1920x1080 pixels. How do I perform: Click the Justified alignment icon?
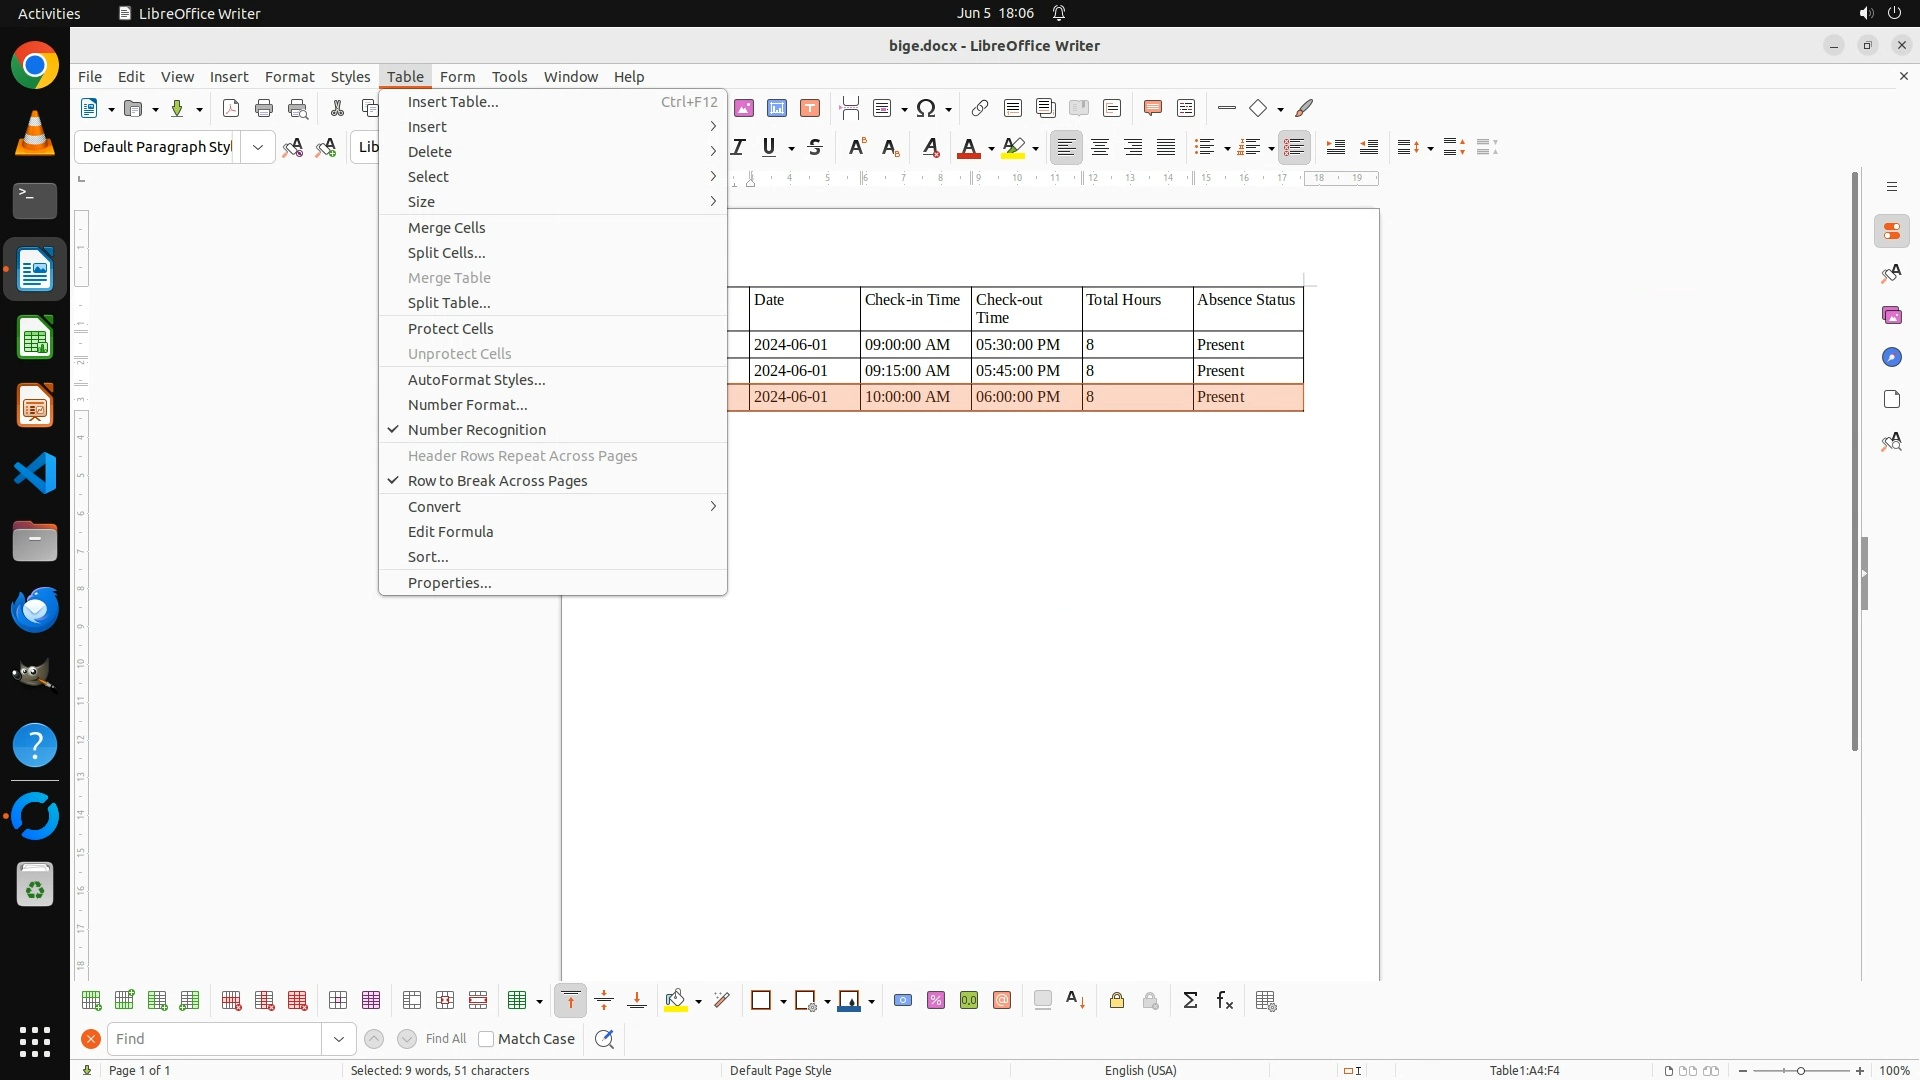[1166, 147]
